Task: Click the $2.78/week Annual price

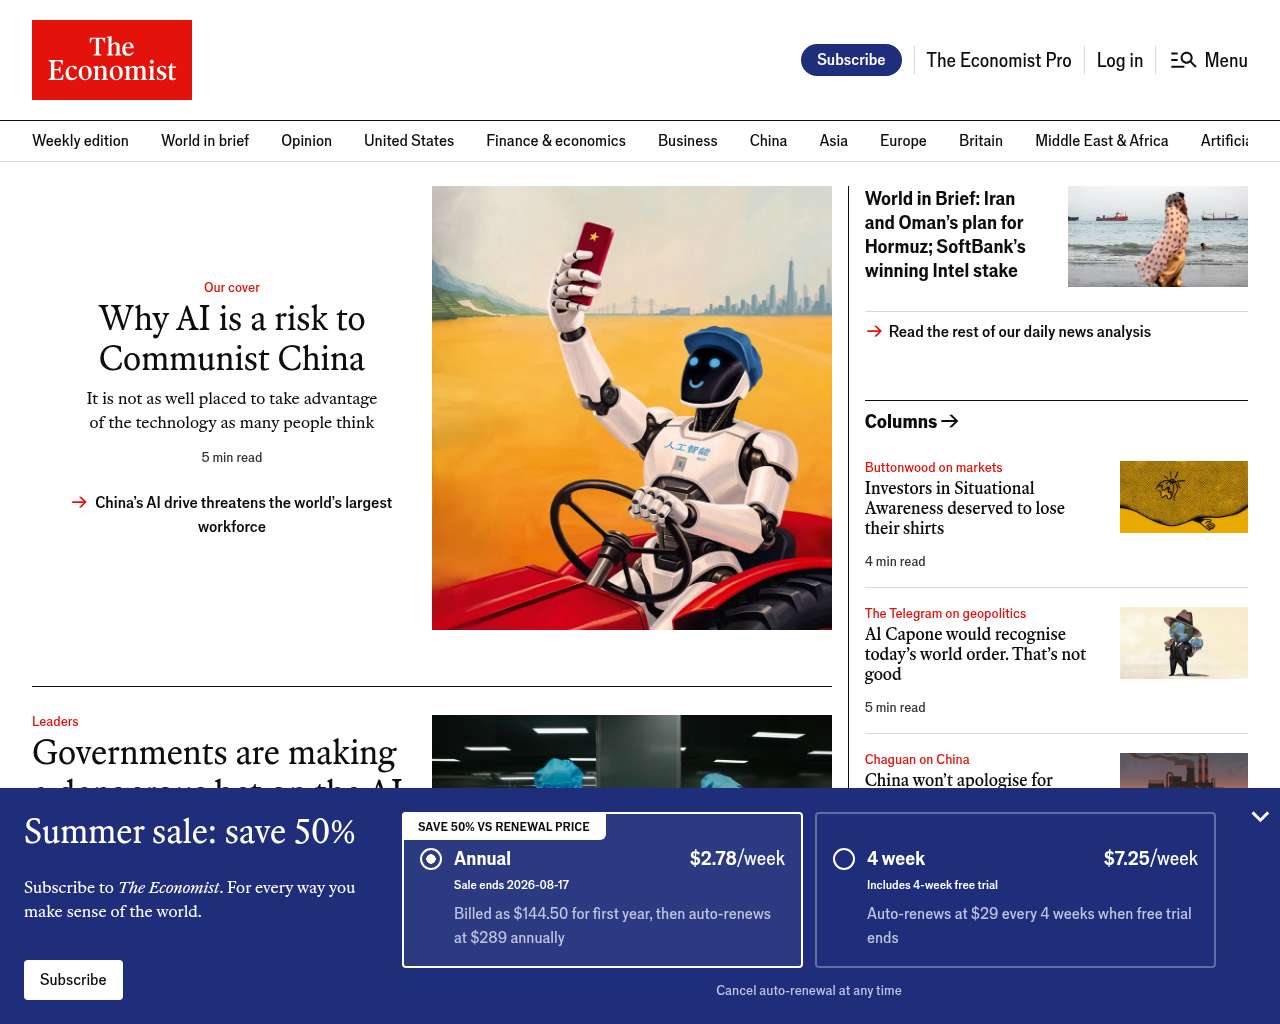Action: click(737, 859)
